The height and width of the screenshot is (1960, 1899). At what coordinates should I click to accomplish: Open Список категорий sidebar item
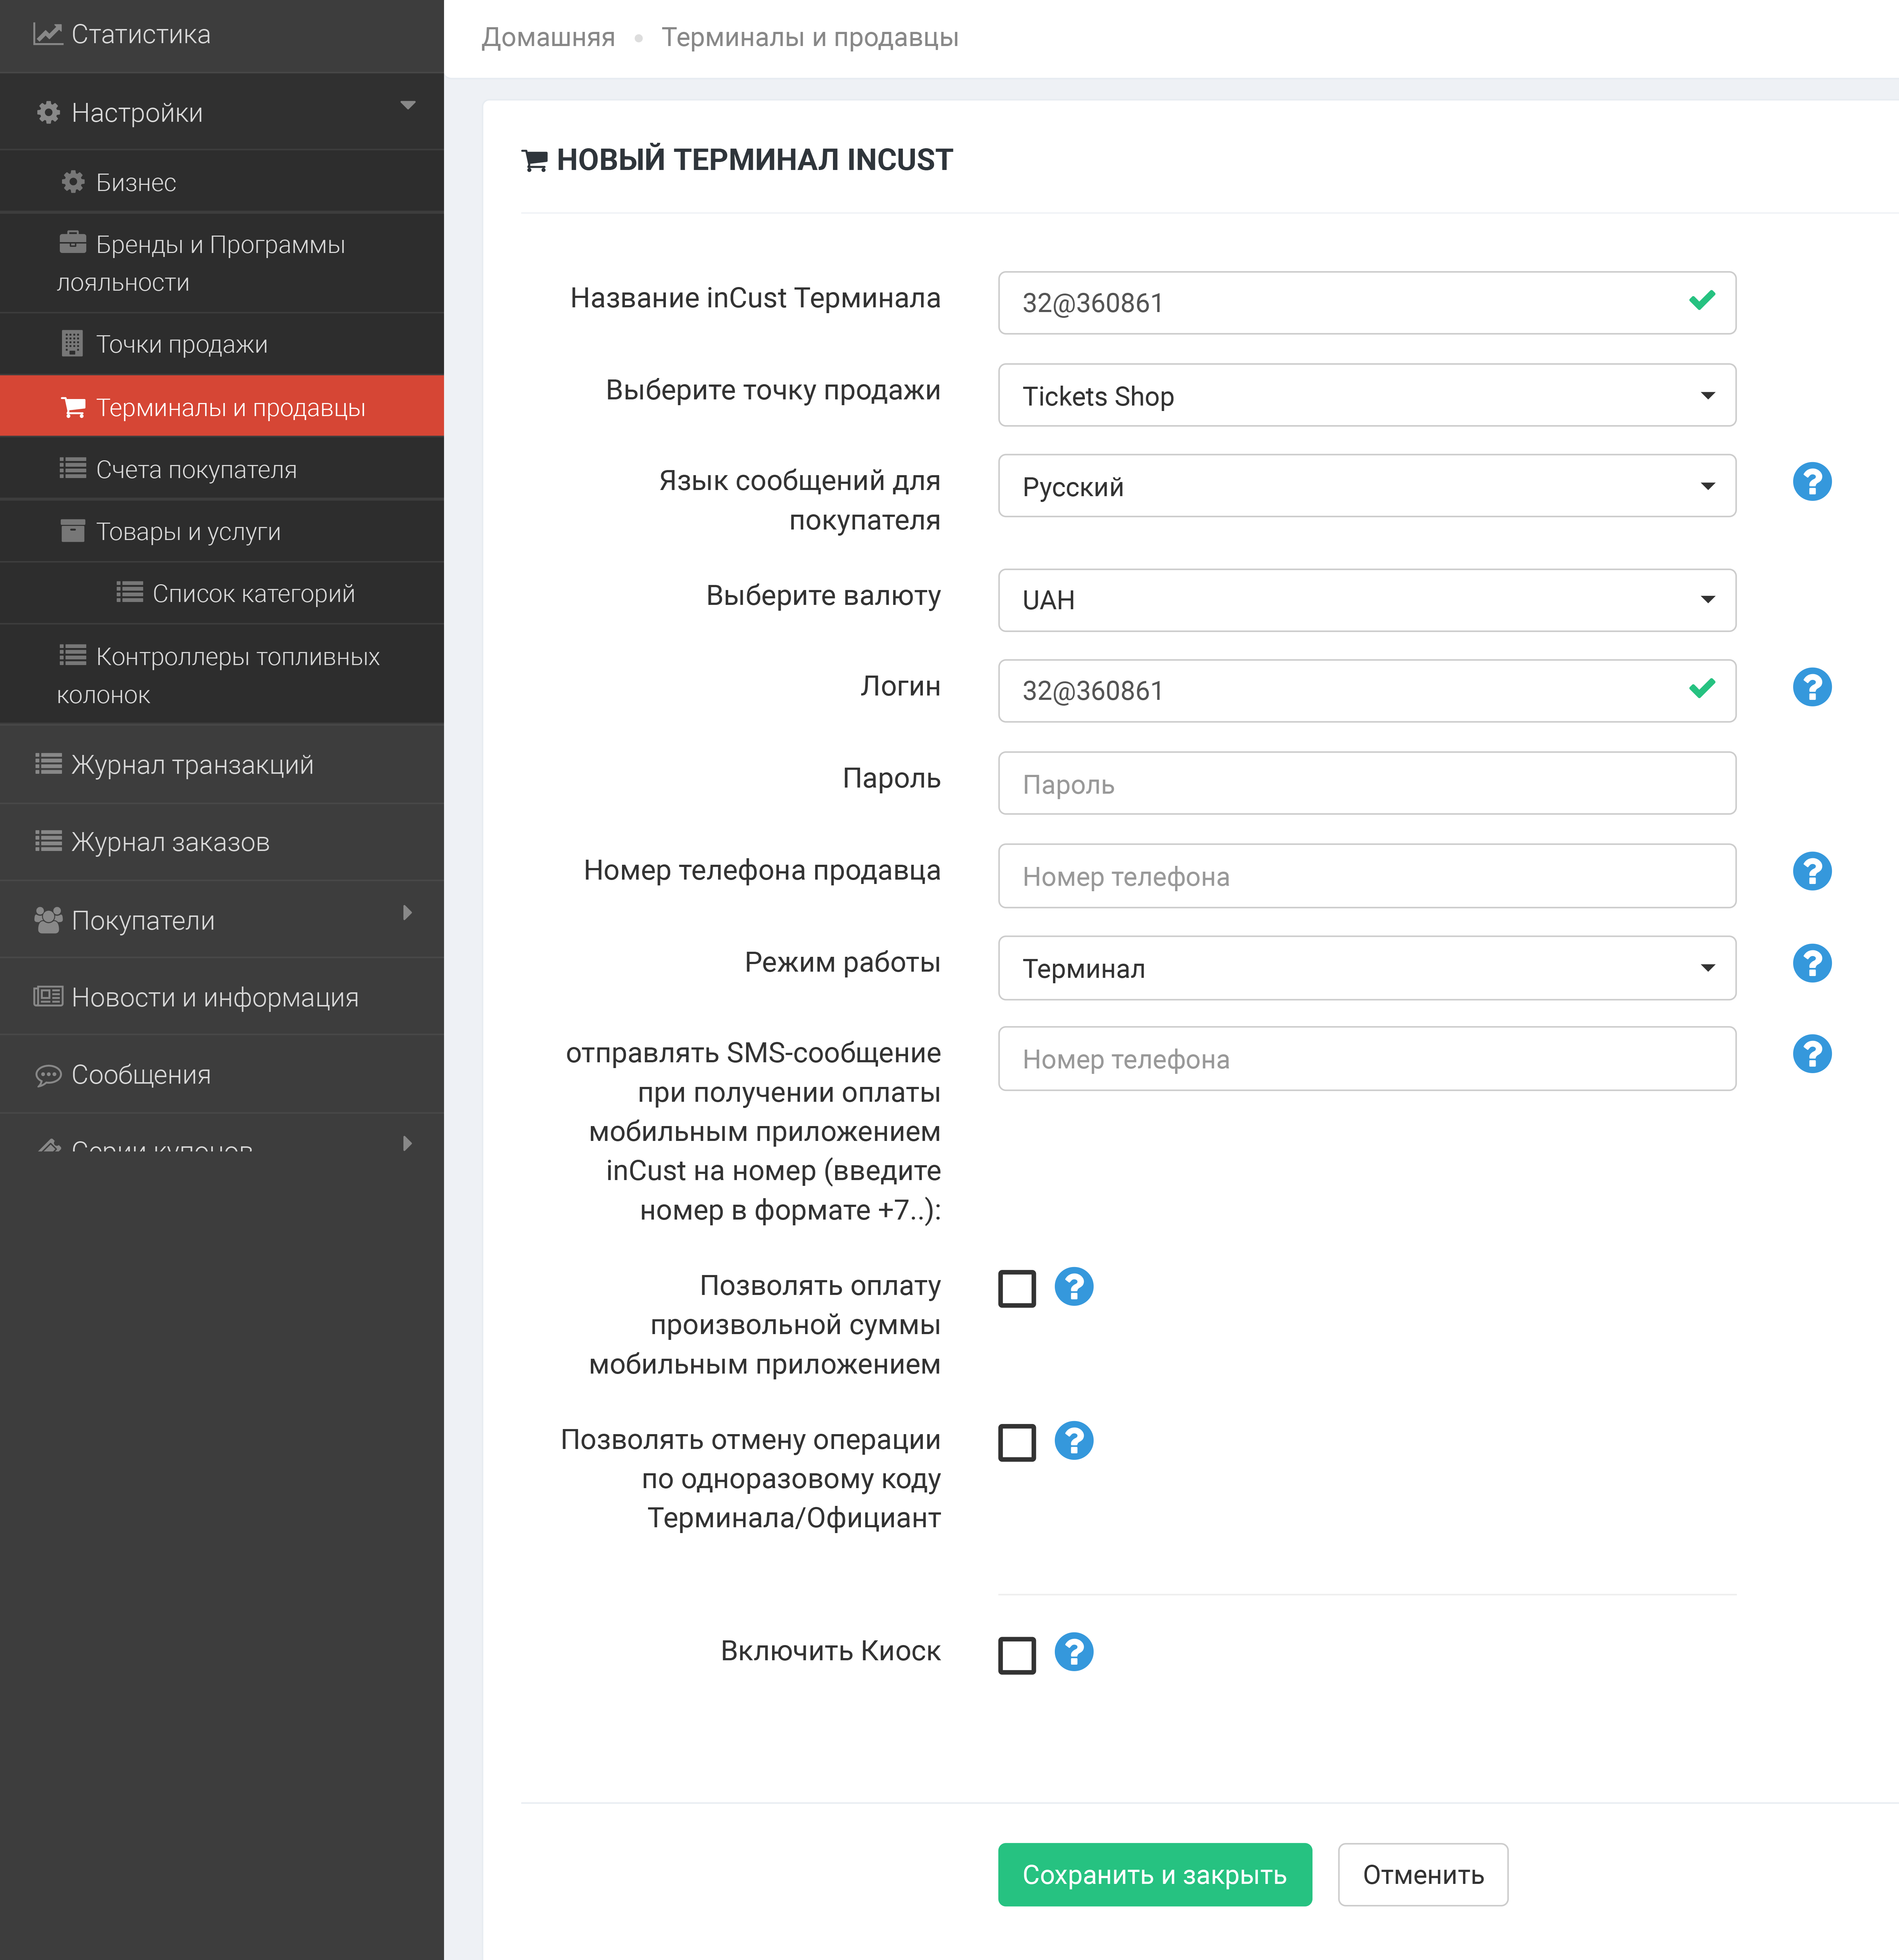tap(222, 593)
